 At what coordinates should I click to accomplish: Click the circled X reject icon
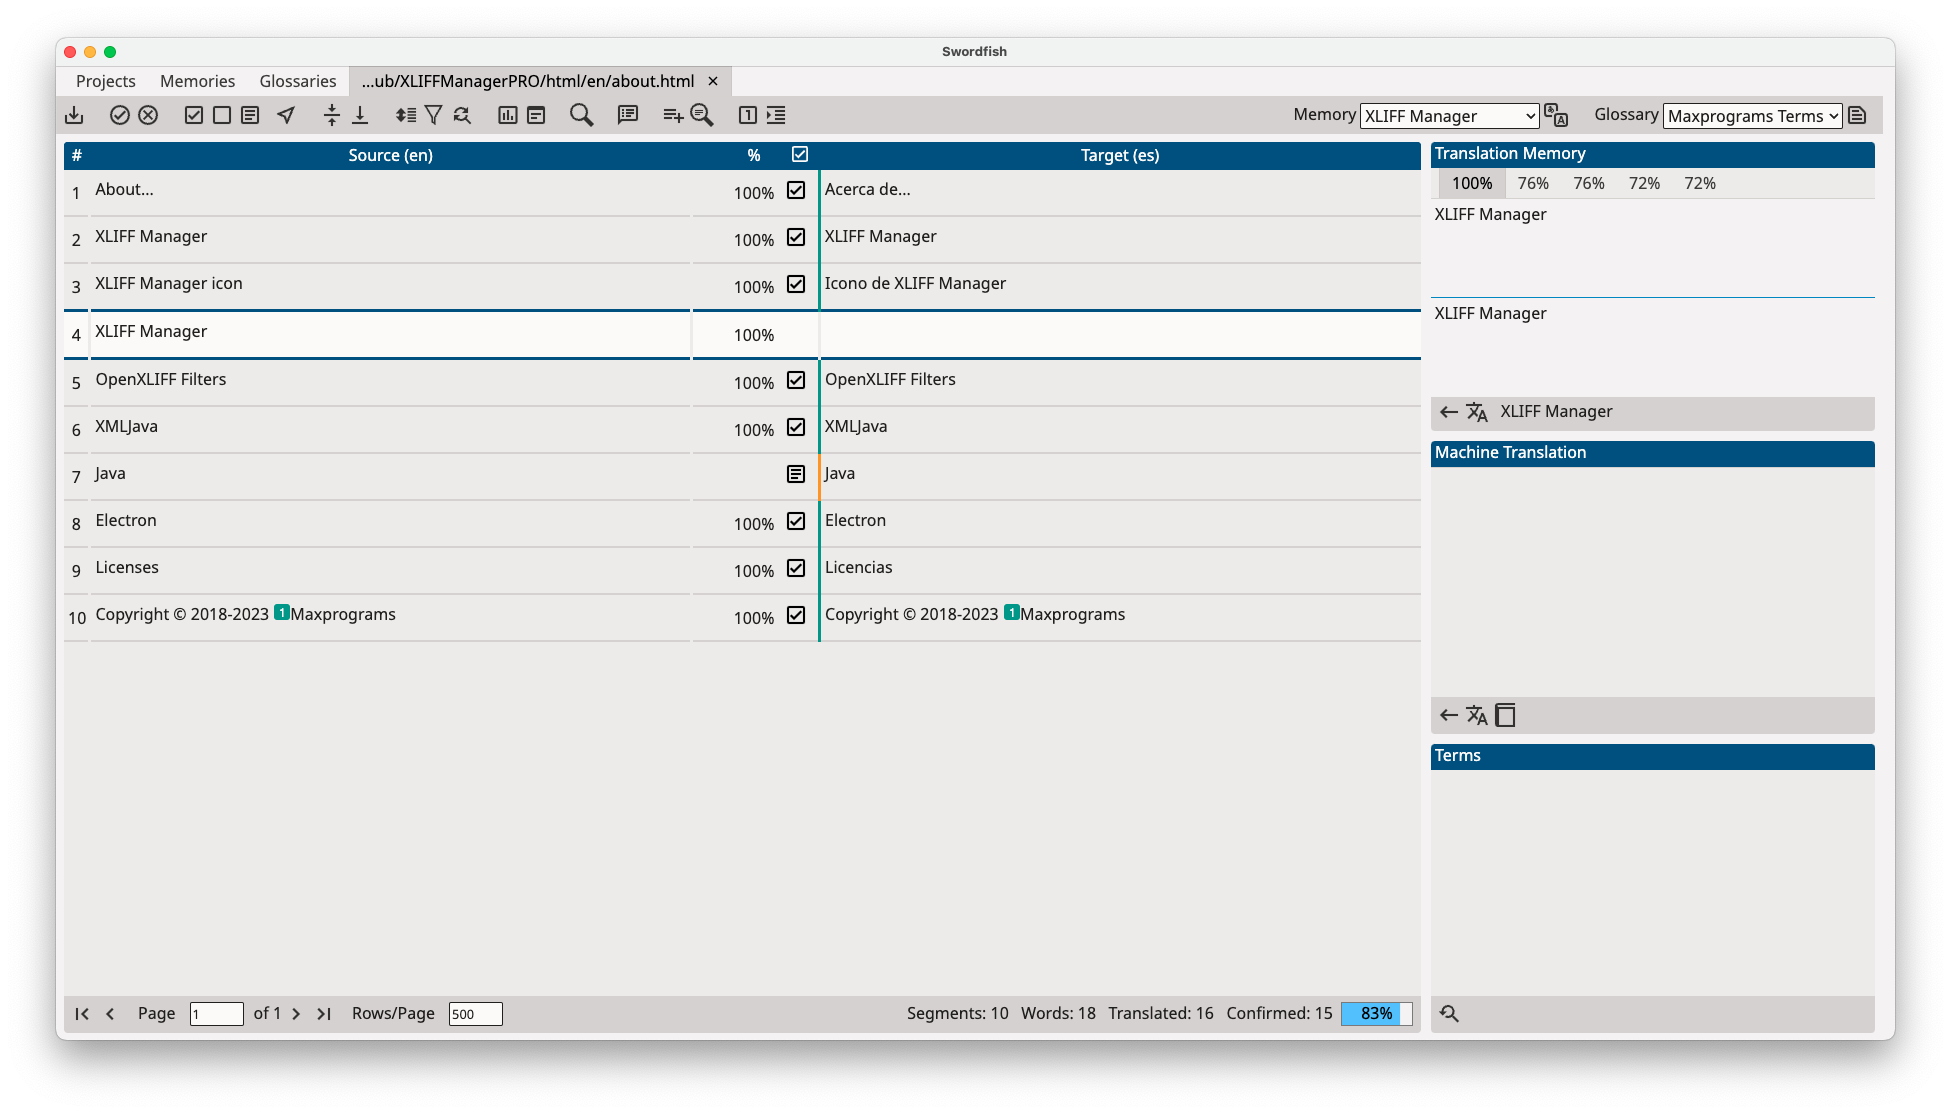click(148, 115)
